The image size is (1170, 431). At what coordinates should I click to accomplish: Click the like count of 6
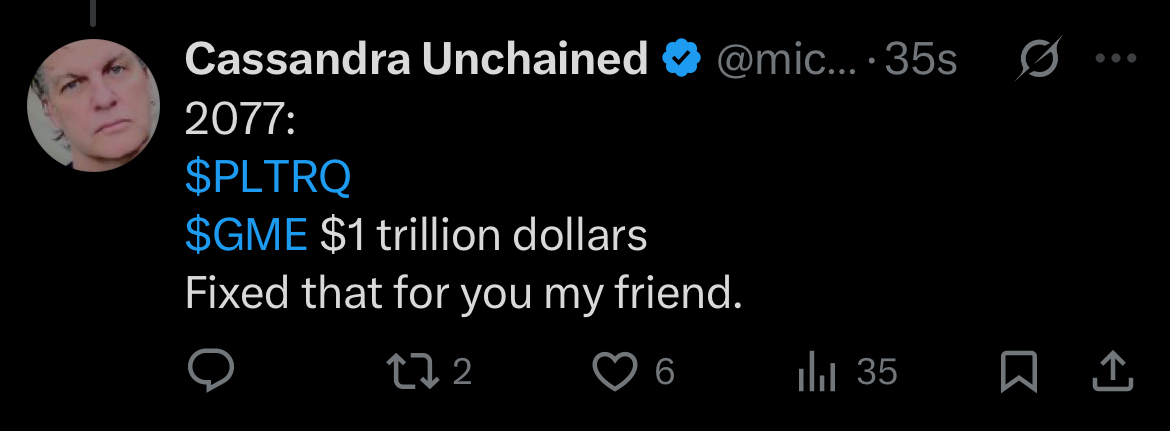(x=664, y=371)
